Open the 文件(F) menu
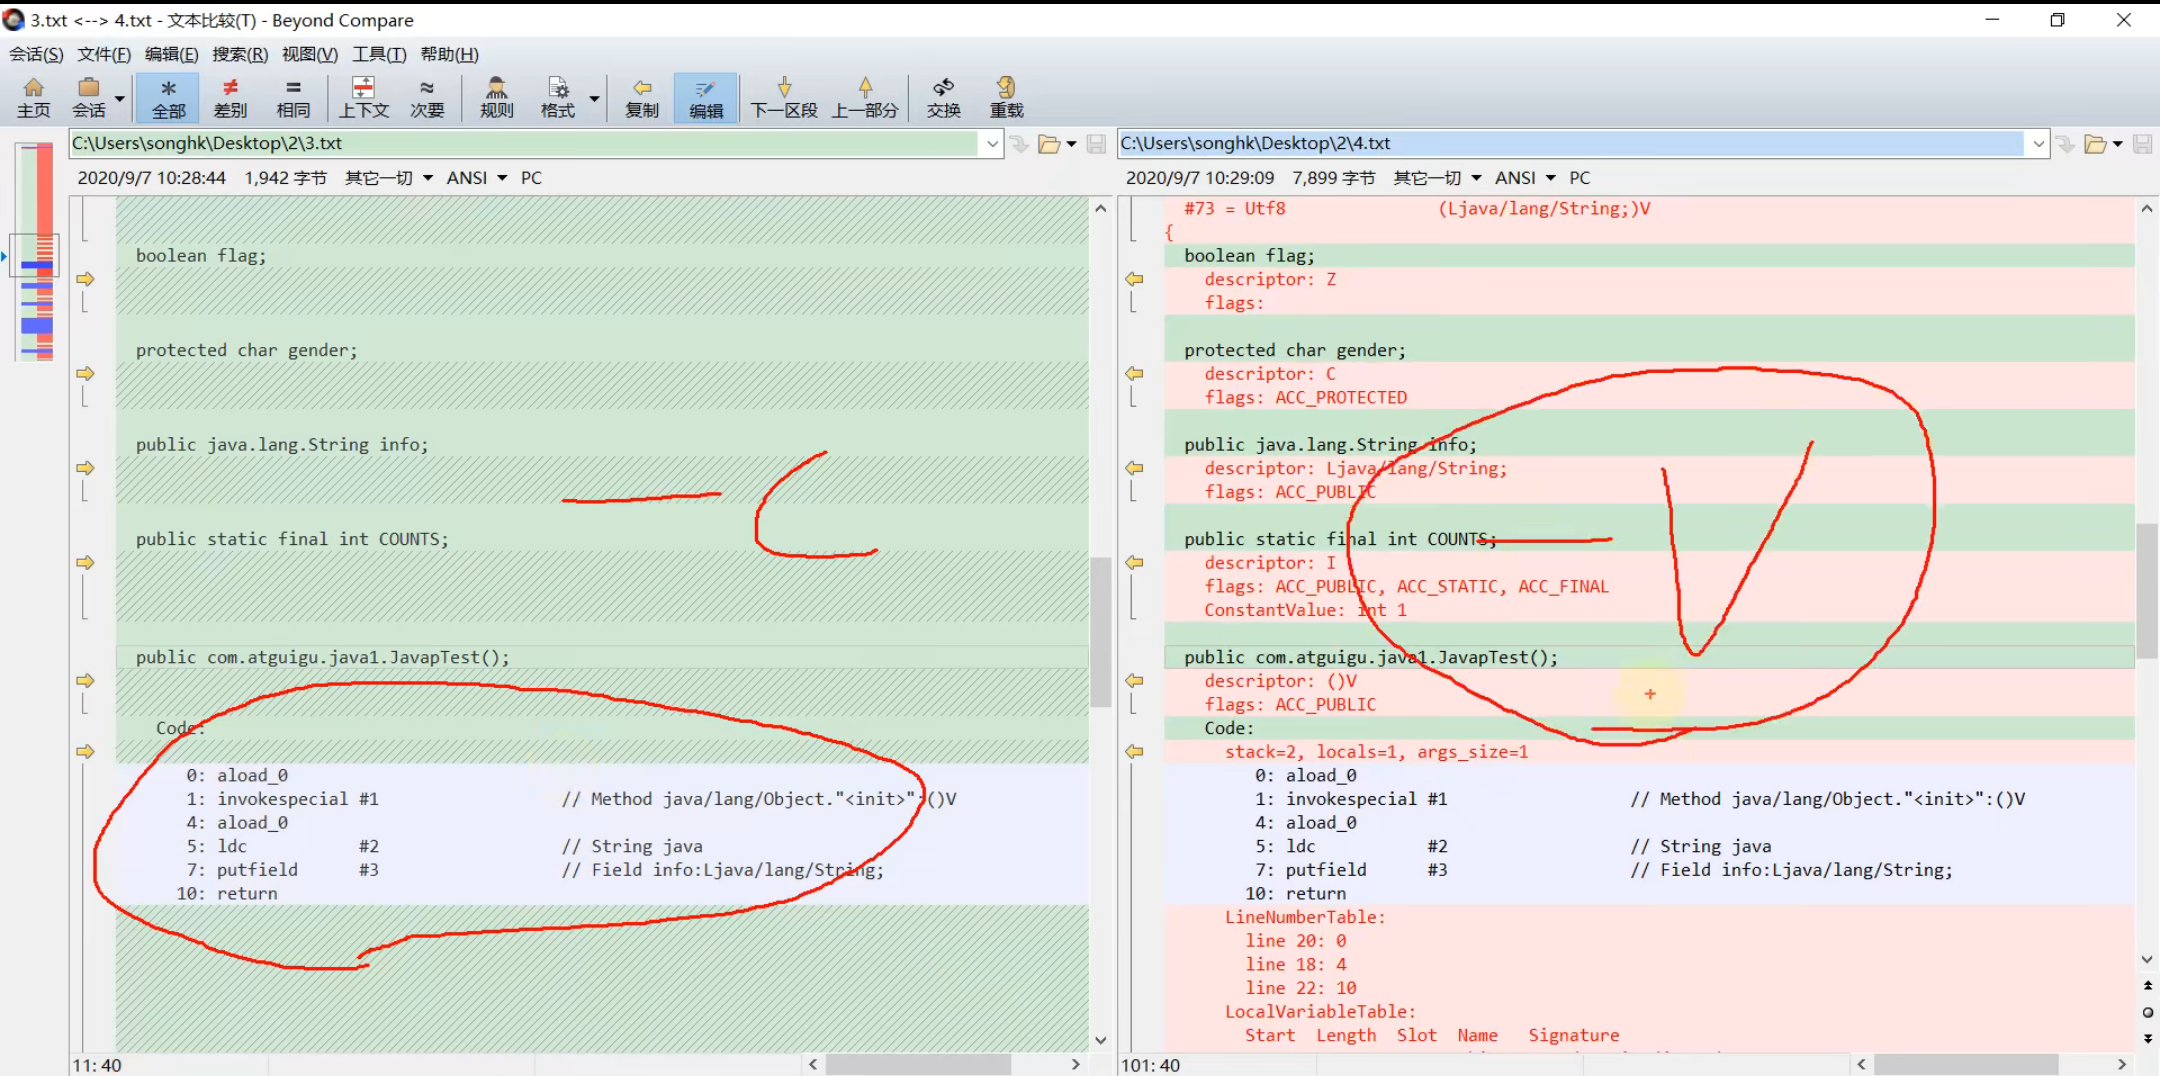This screenshot has height=1076, width=2160. coord(104,54)
